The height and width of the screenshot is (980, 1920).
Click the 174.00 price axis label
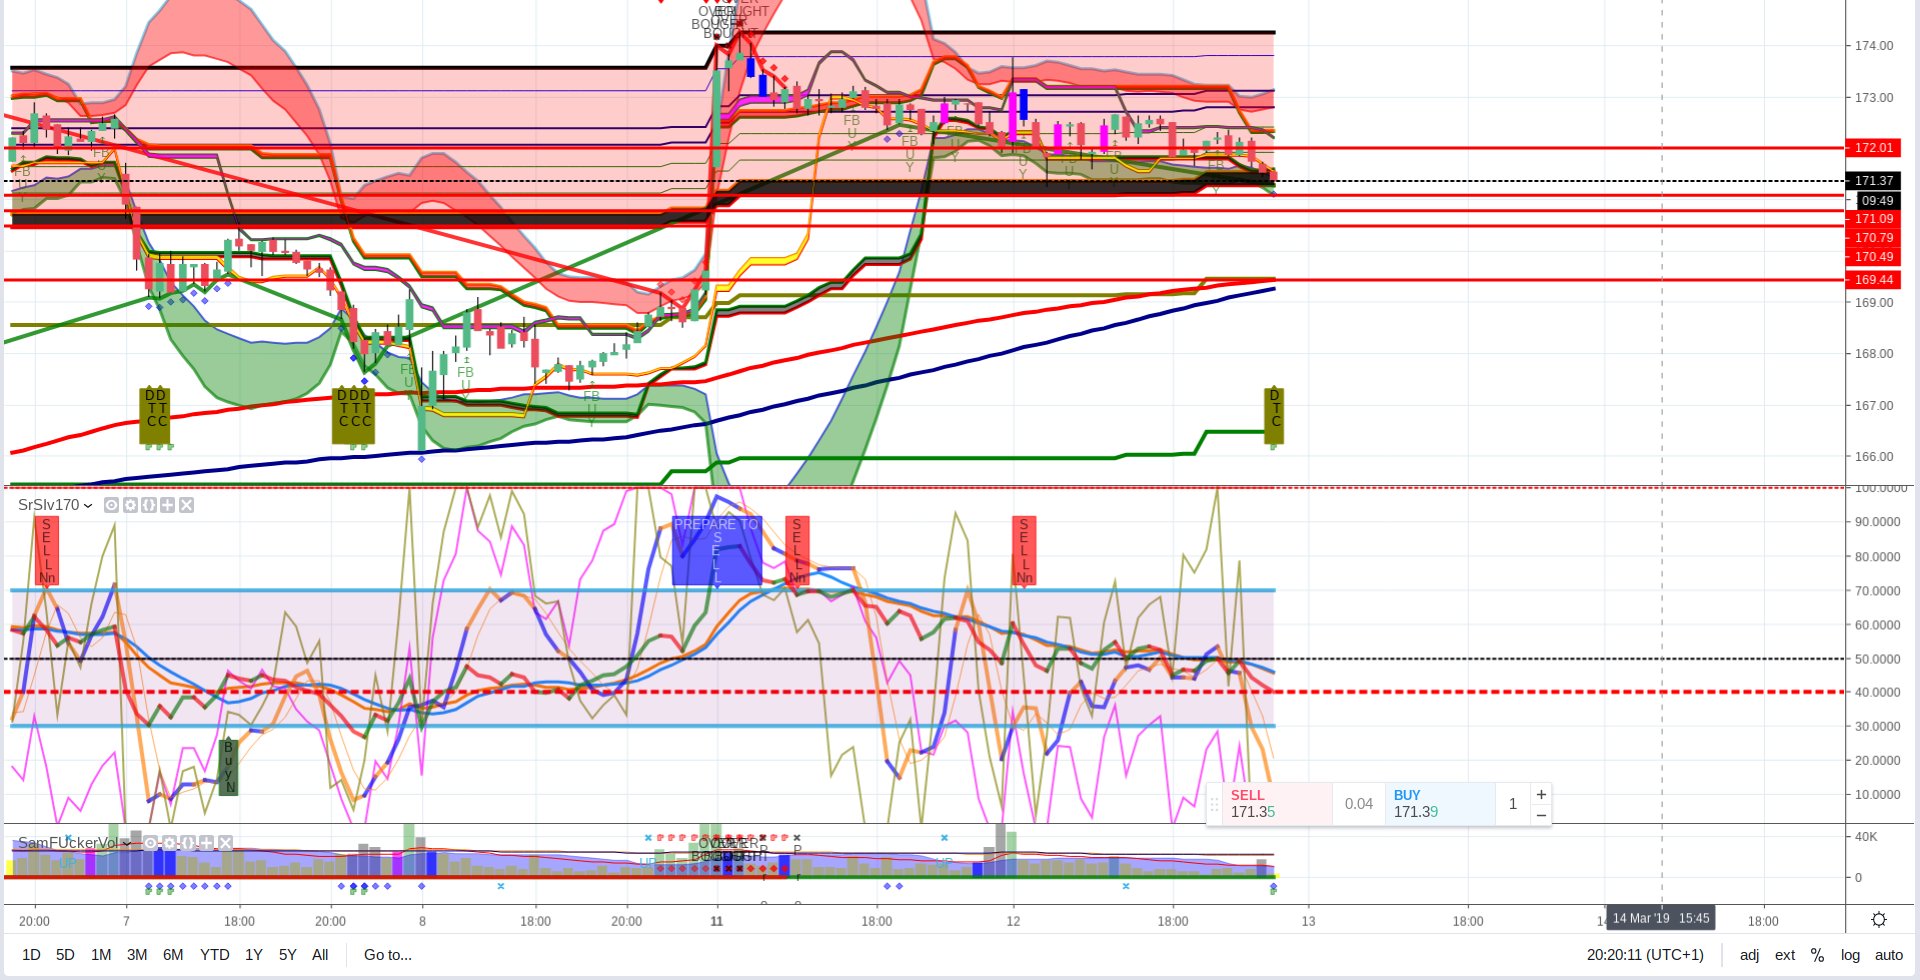click(x=1874, y=45)
